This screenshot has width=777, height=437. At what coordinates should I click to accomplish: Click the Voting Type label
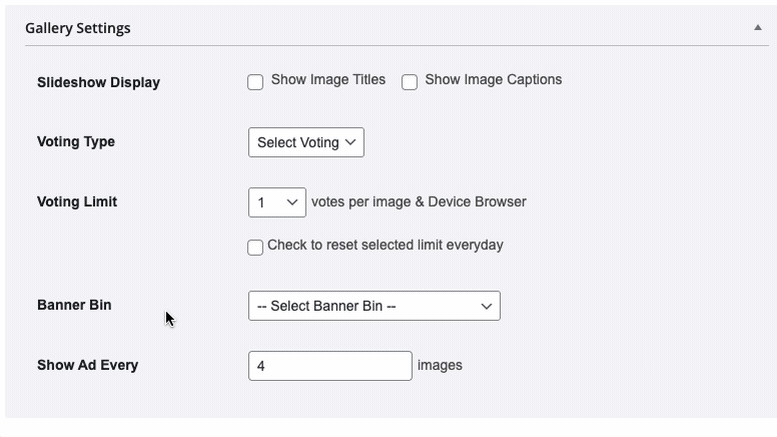76,142
